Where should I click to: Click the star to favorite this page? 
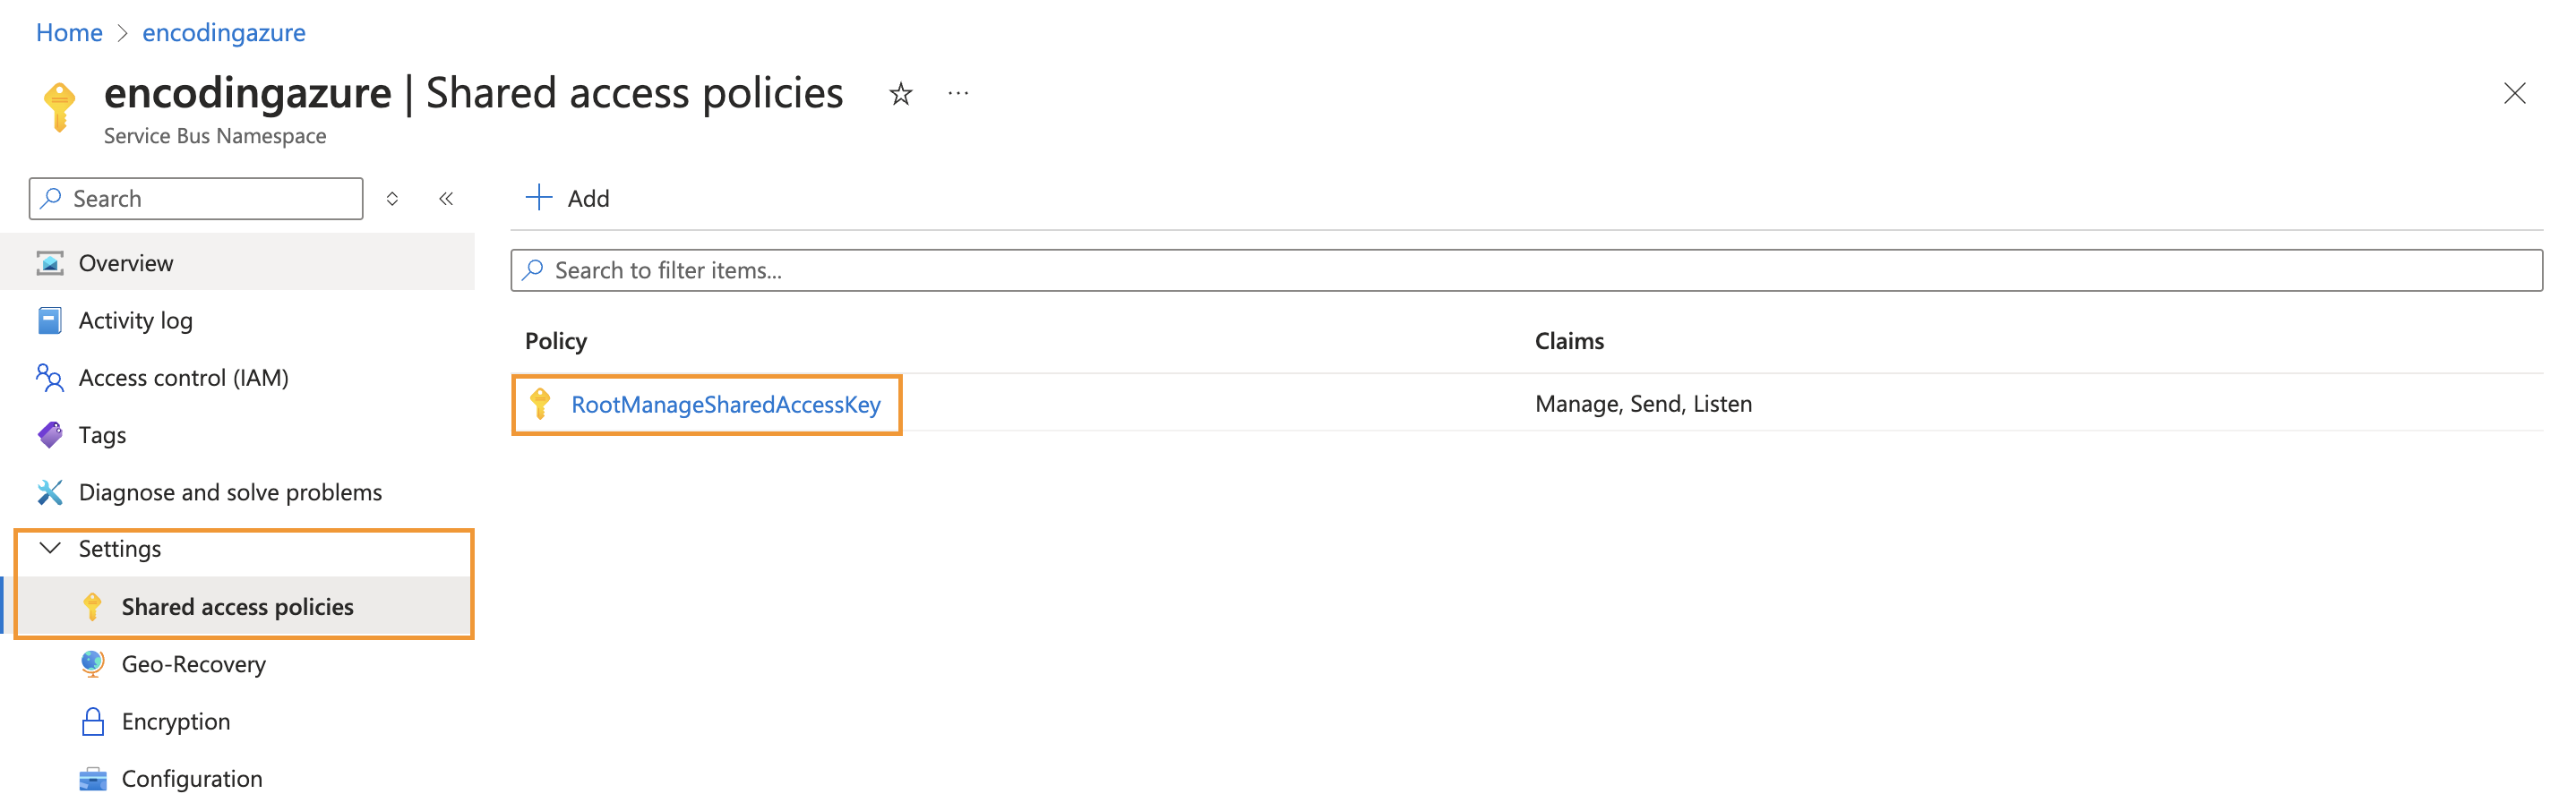899,93
